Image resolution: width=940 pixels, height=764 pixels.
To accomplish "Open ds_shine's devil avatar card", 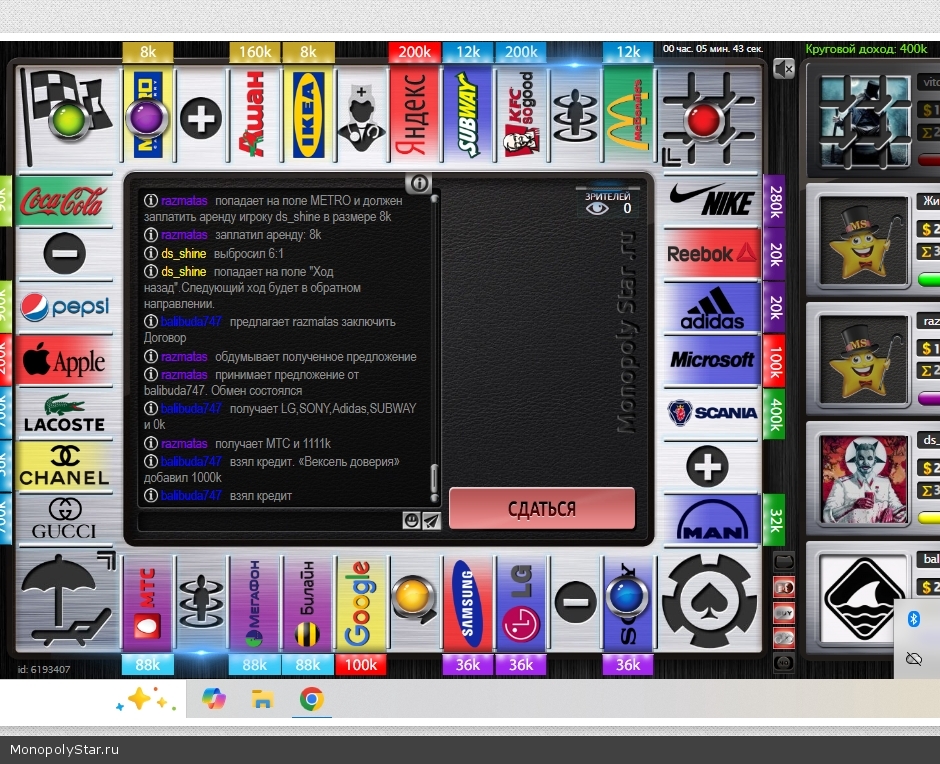I will pos(863,479).
